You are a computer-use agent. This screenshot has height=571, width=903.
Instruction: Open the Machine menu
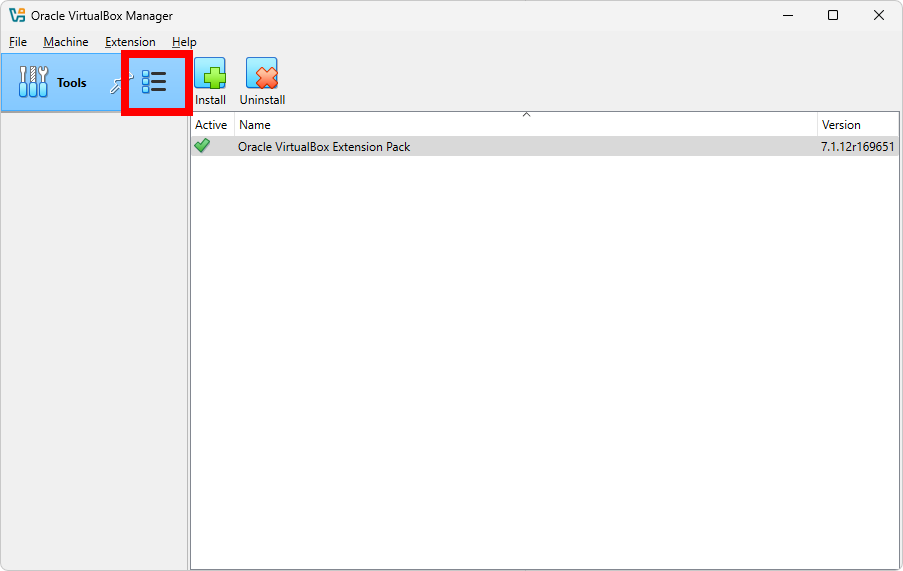(66, 42)
